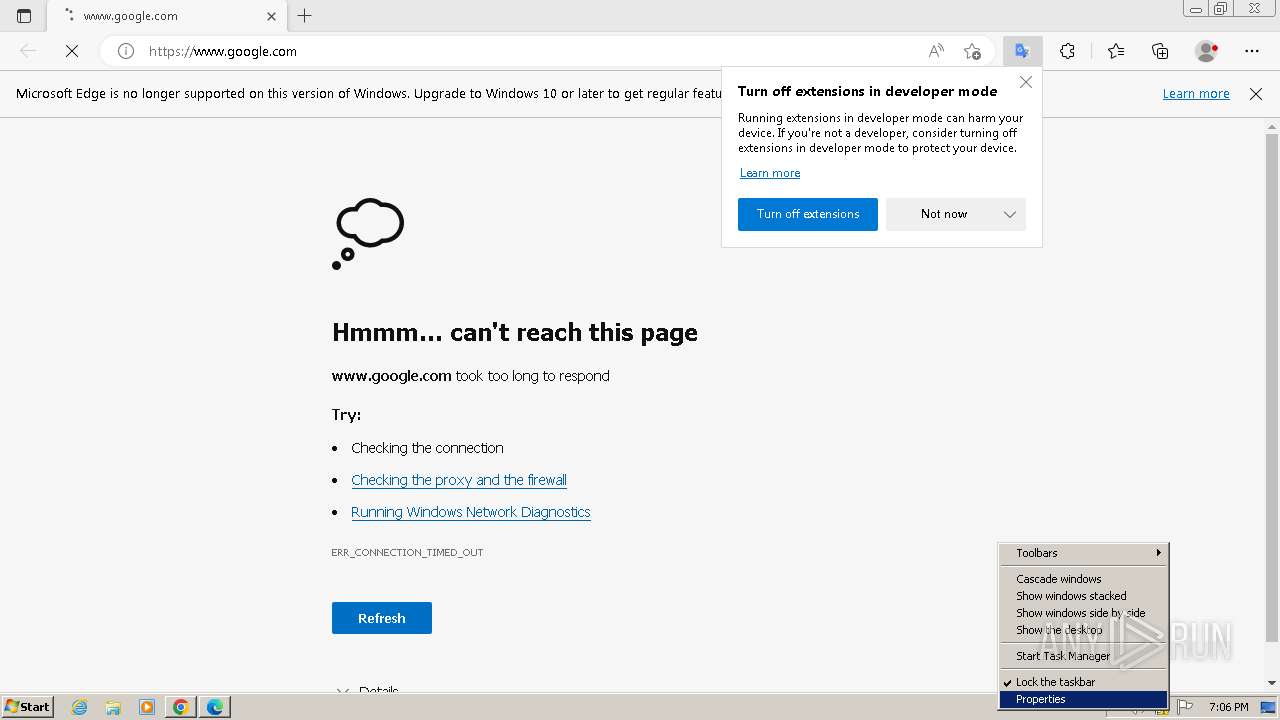
Task: Expand the Details section chevron
Action: point(343,691)
